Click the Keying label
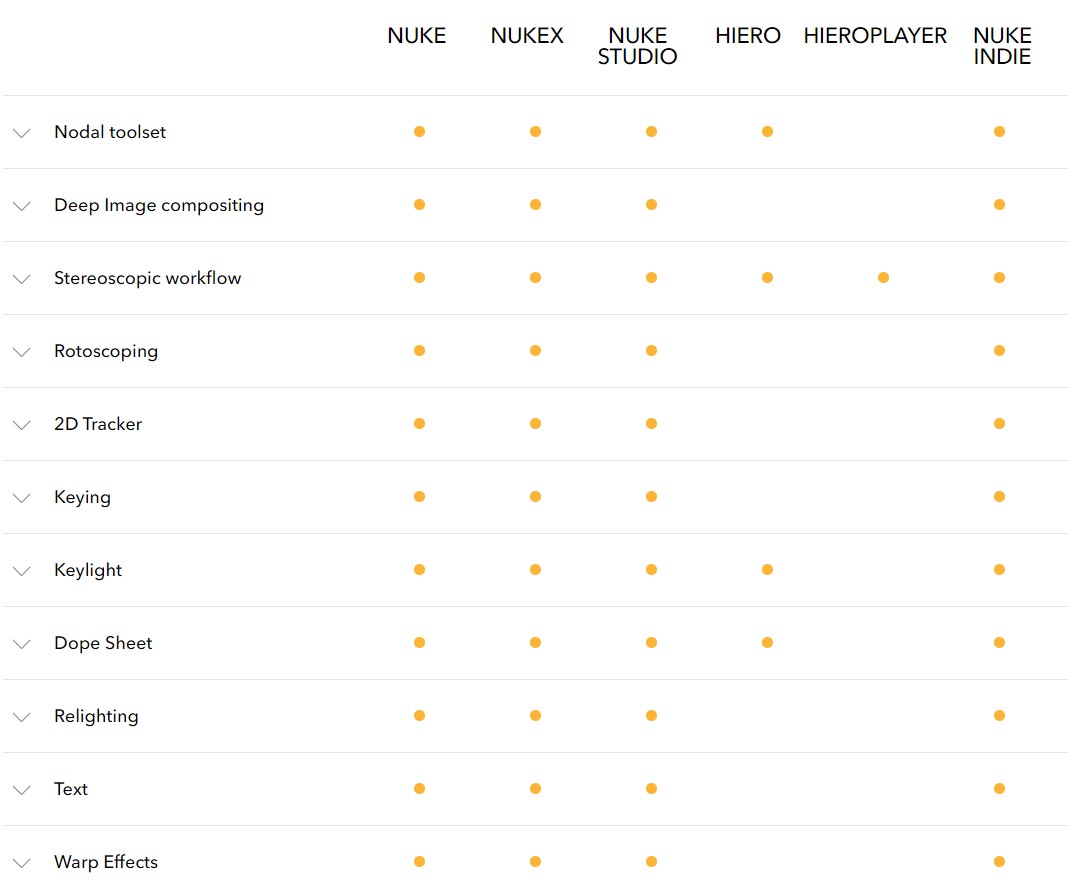Screen dimensions: 1073x895 click(x=82, y=497)
